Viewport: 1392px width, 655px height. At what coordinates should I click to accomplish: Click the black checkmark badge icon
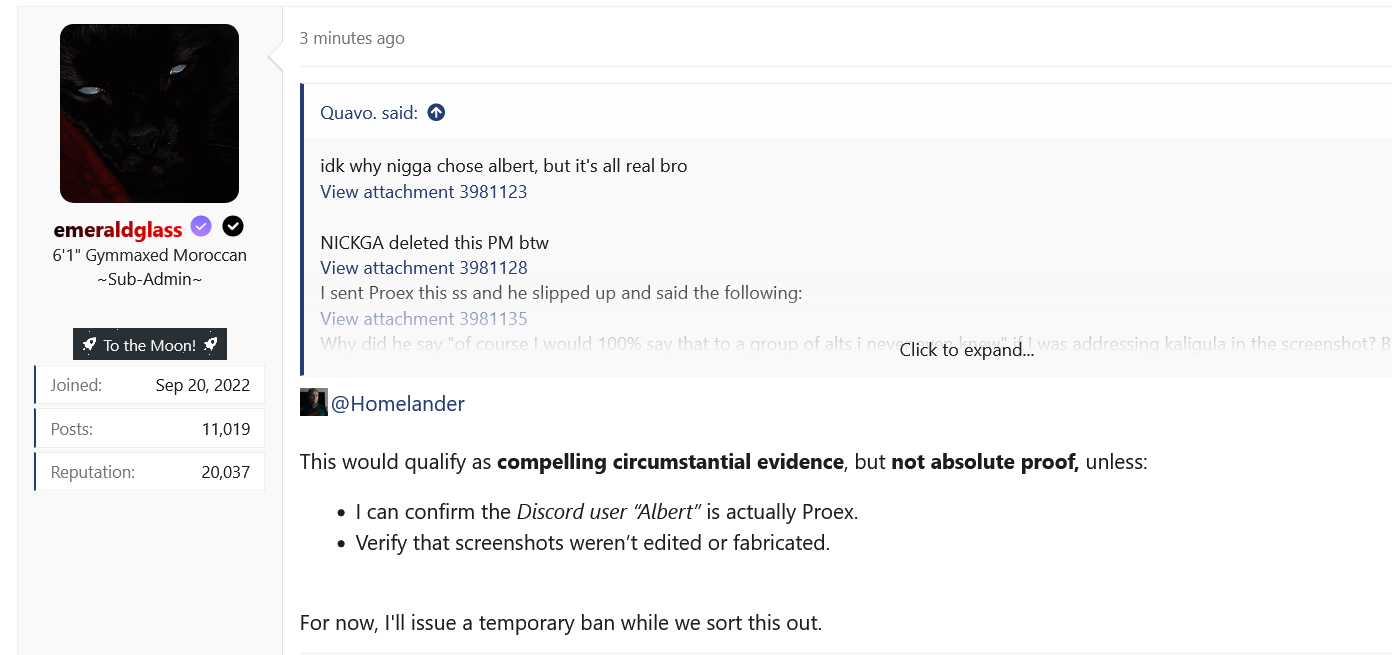[233, 227]
